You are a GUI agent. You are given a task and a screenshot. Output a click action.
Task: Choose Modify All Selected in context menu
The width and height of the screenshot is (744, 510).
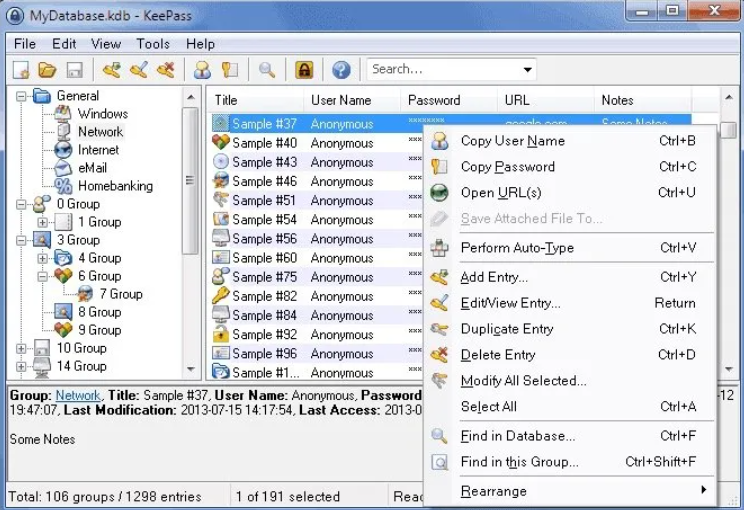569,380
